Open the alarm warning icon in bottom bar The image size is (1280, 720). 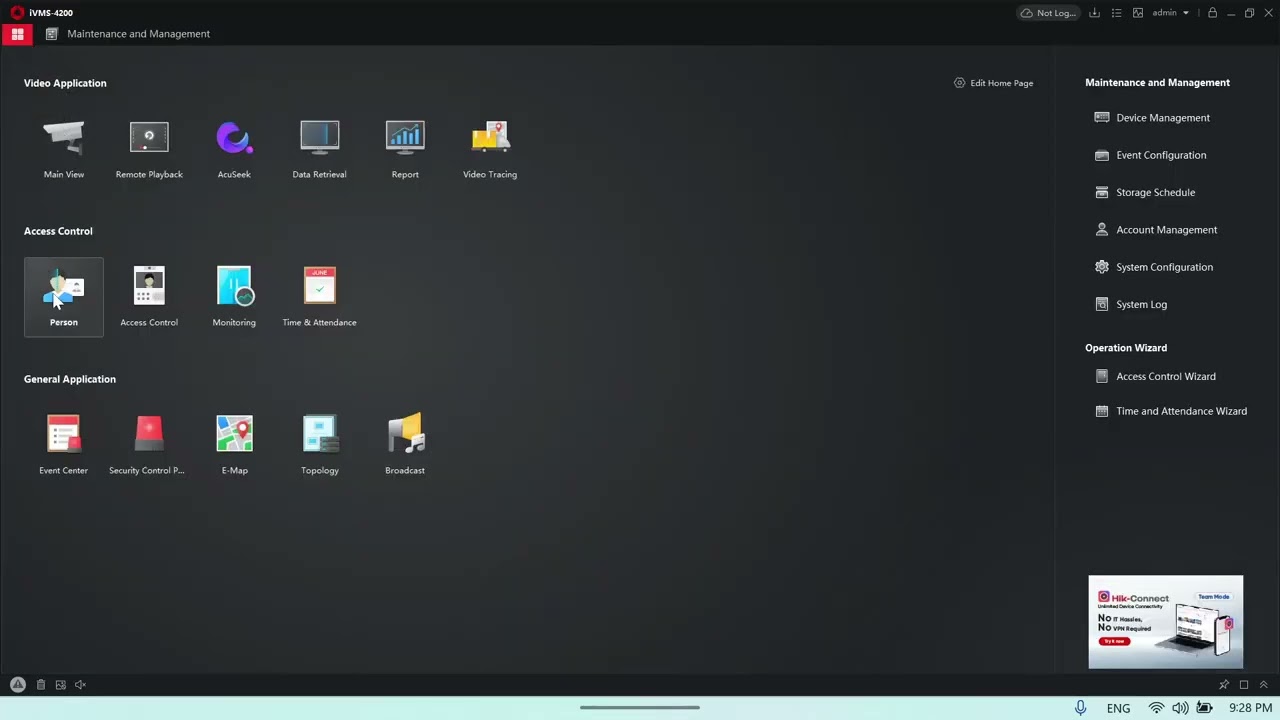(17, 685)
